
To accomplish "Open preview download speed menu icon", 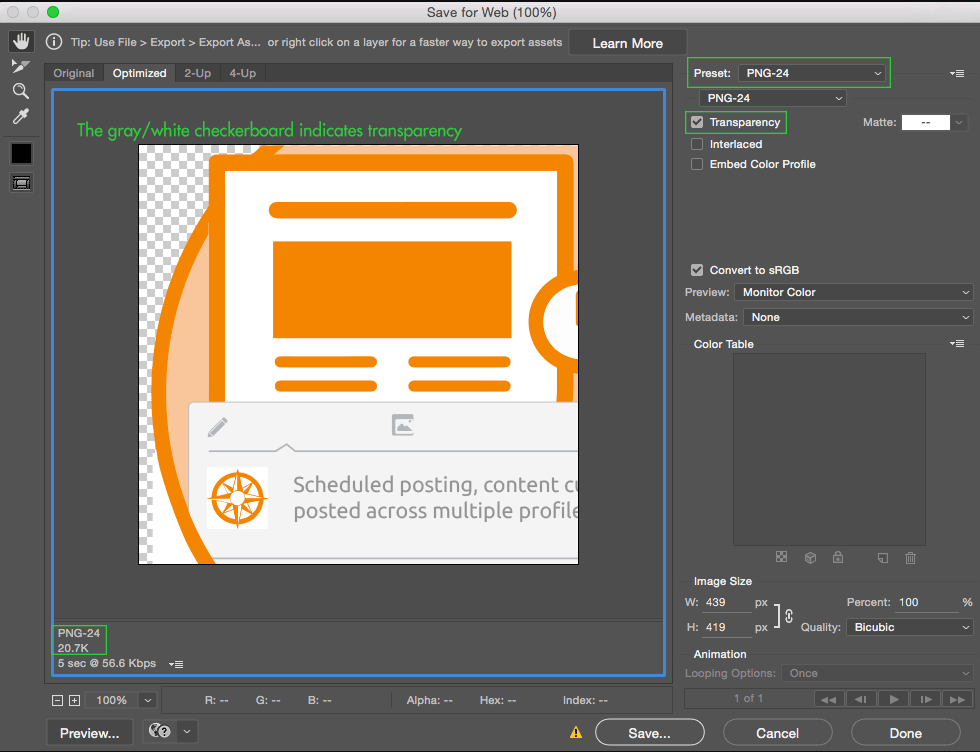I will pos(176,664).
